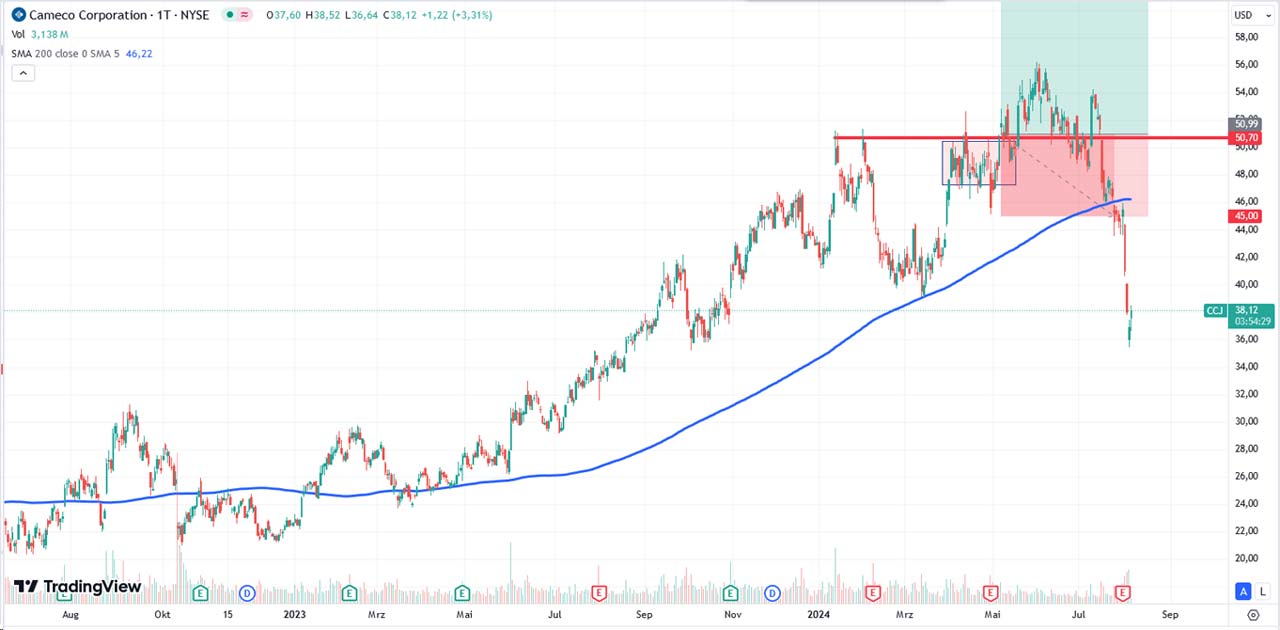Toggle logarithmic scale with the L button

click(1262, 592)
